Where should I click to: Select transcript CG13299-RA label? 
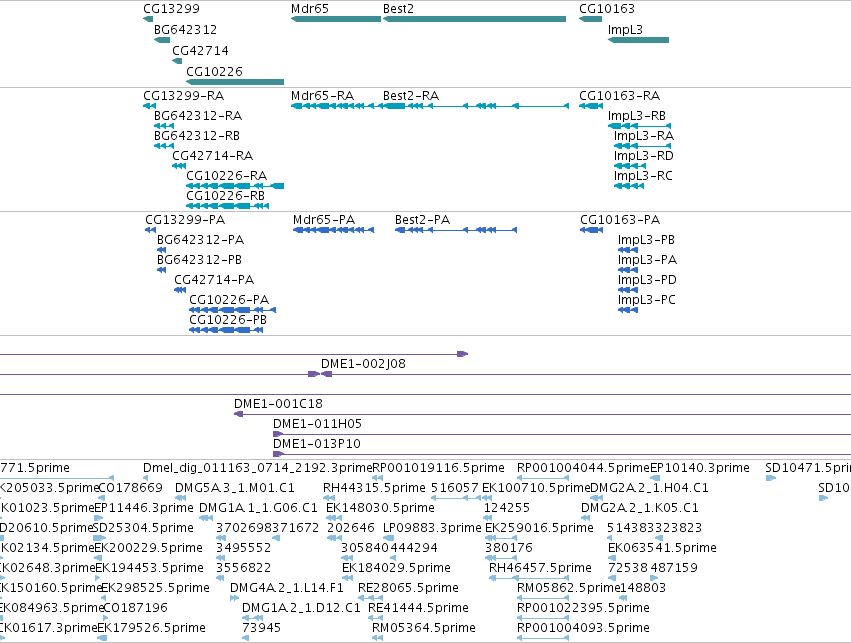click(183, 96)
